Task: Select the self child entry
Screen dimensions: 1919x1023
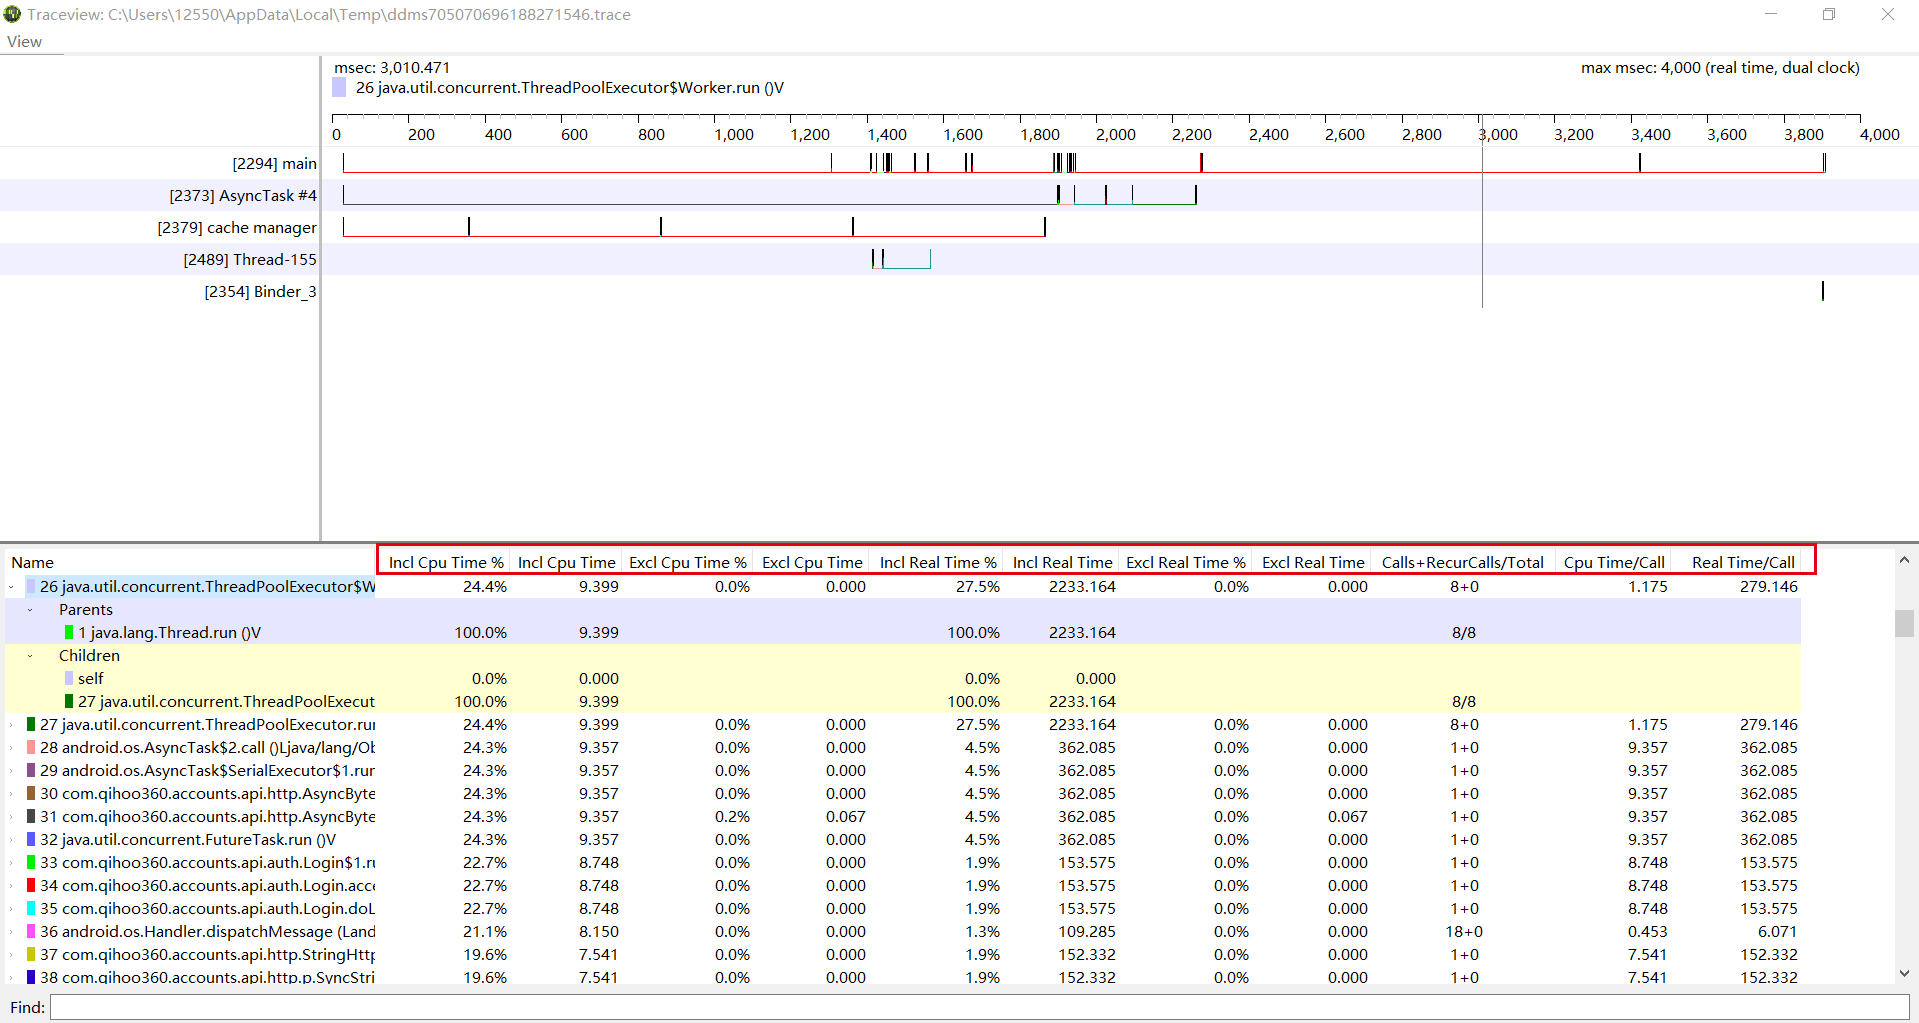Action: pyautogui.click(x=90, y=679)
